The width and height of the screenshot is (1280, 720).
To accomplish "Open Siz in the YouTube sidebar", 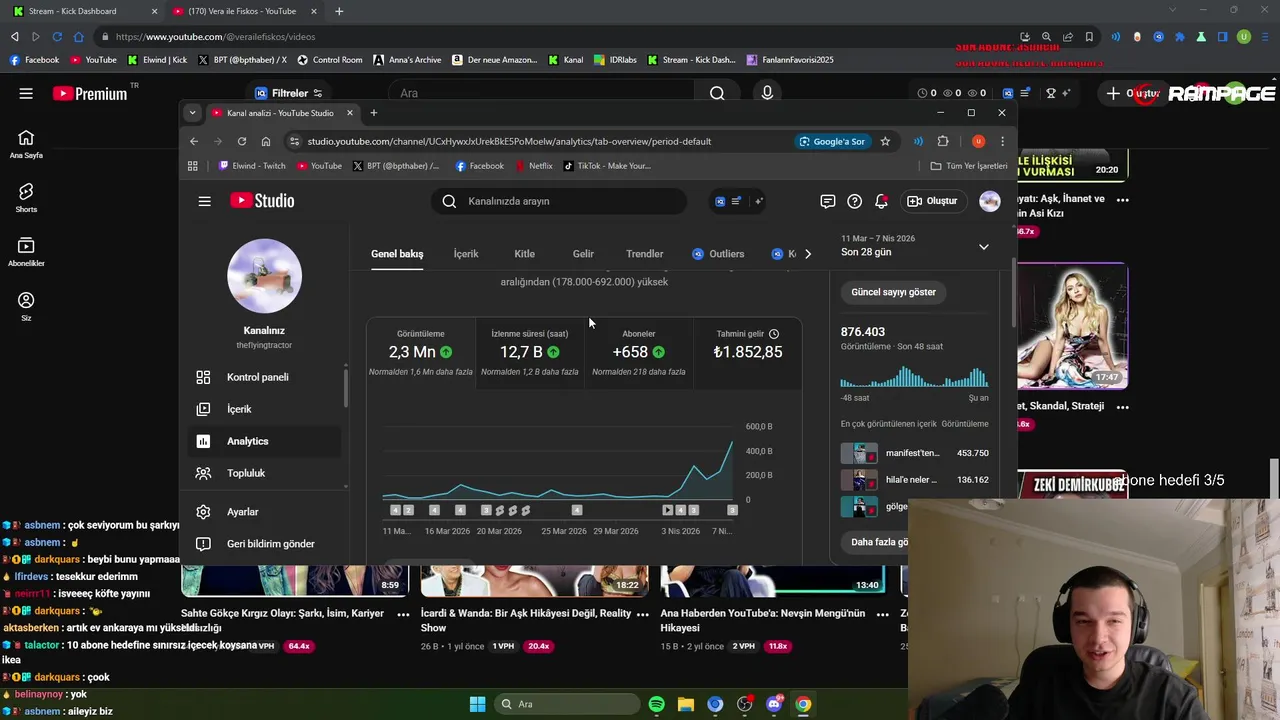I will click(26, 306).
